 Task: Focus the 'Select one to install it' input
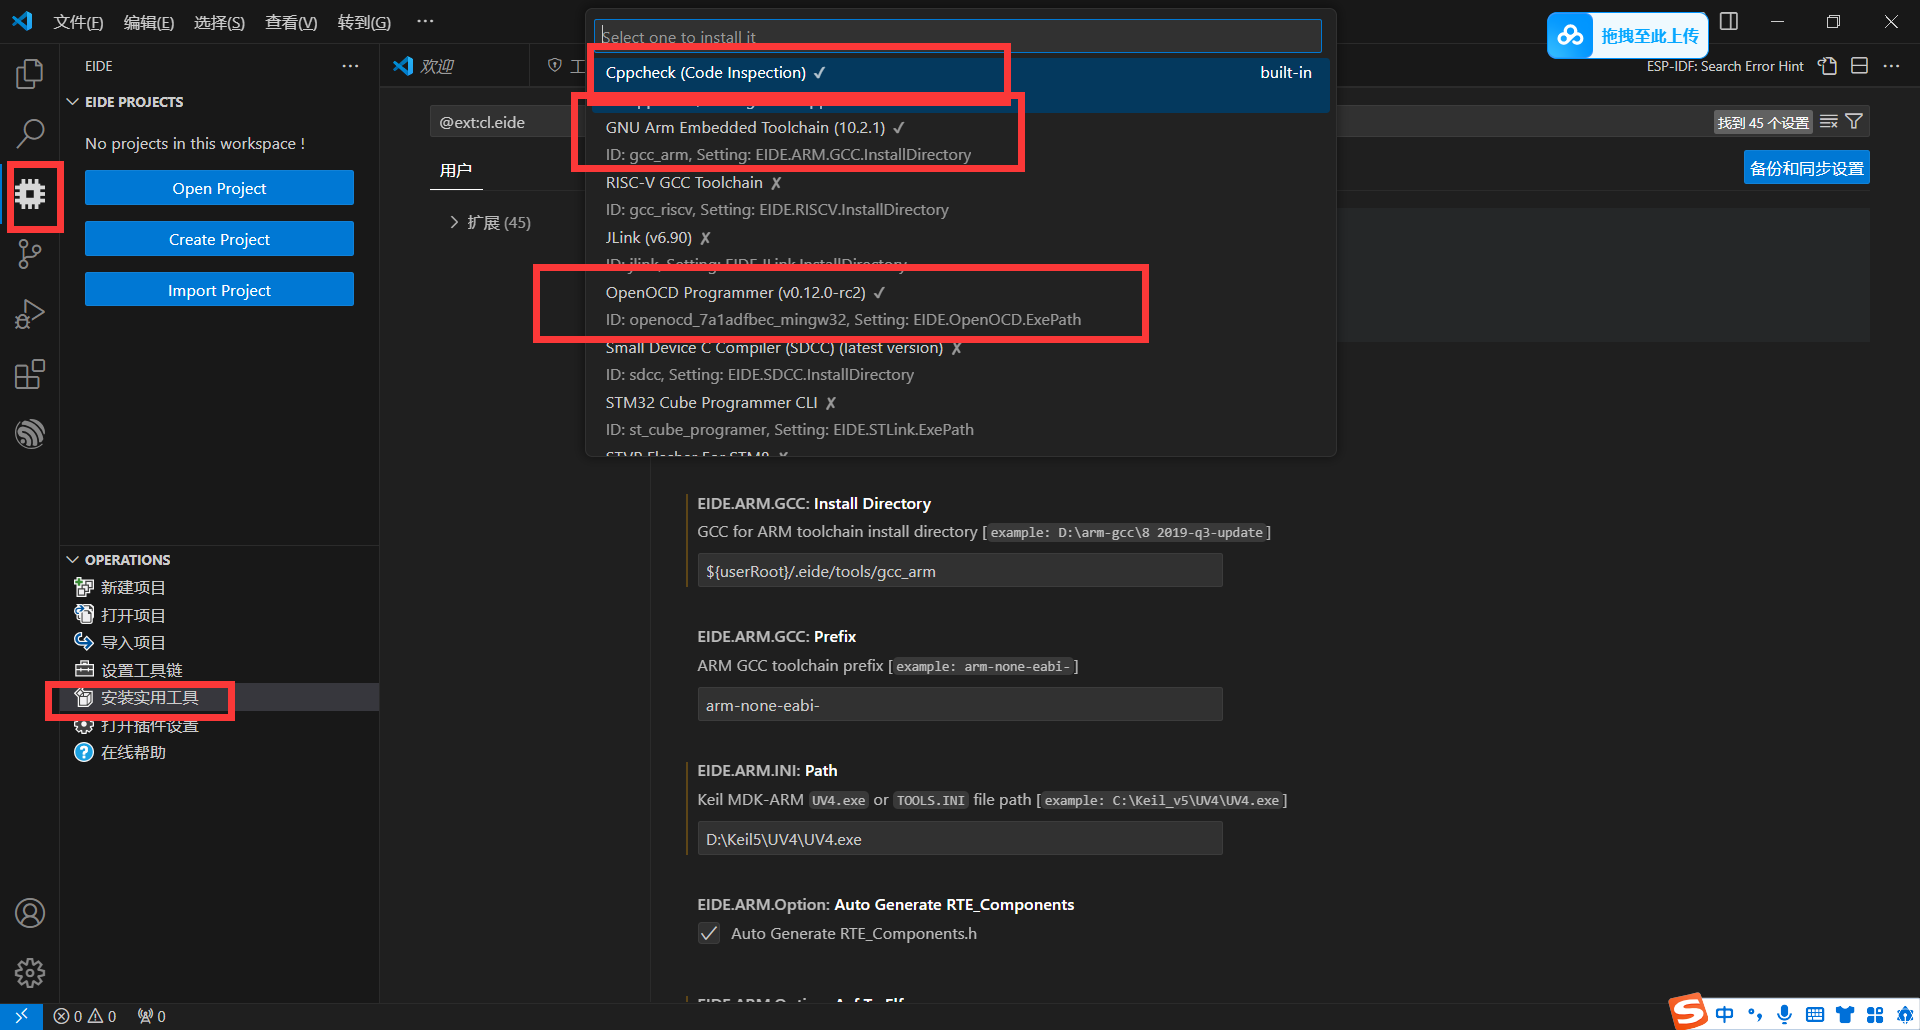tap(958, 36)
